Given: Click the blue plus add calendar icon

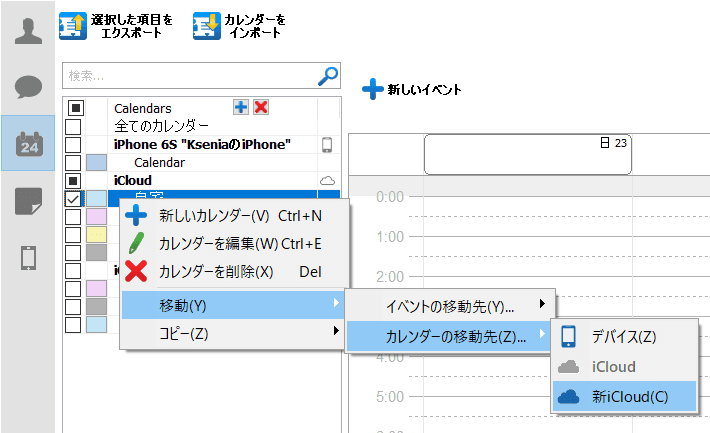Looking at the screenshot, I should pyautogui.click(x=241, y=108).
